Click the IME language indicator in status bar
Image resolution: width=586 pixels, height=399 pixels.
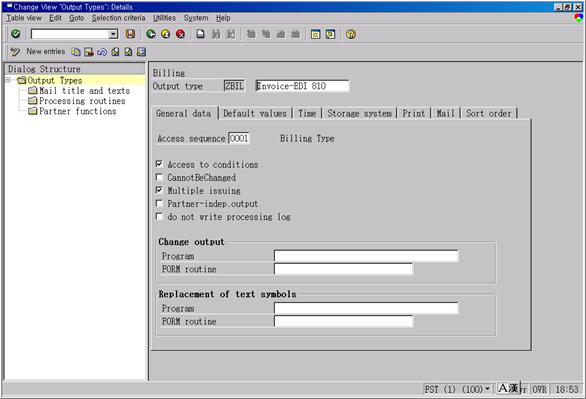click(508, 388)
